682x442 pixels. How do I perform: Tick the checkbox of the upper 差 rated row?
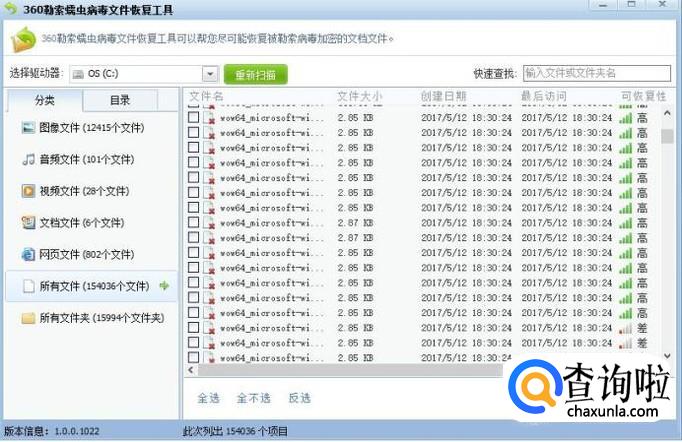[x=194, y=328]
